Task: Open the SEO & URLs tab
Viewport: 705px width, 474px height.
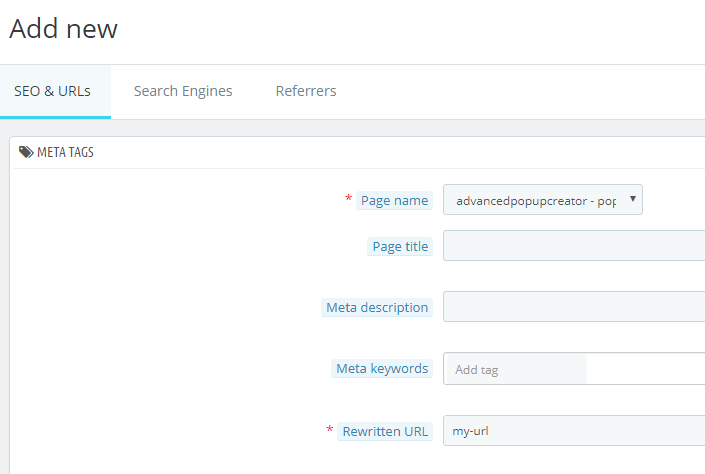Action: point(52,91)
